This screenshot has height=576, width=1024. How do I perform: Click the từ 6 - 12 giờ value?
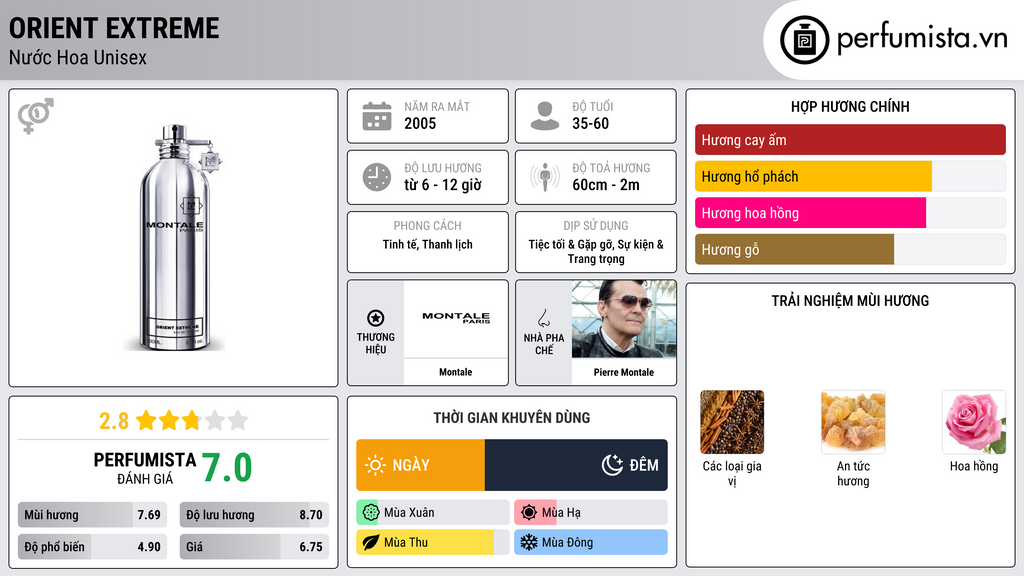pos(443,185)
